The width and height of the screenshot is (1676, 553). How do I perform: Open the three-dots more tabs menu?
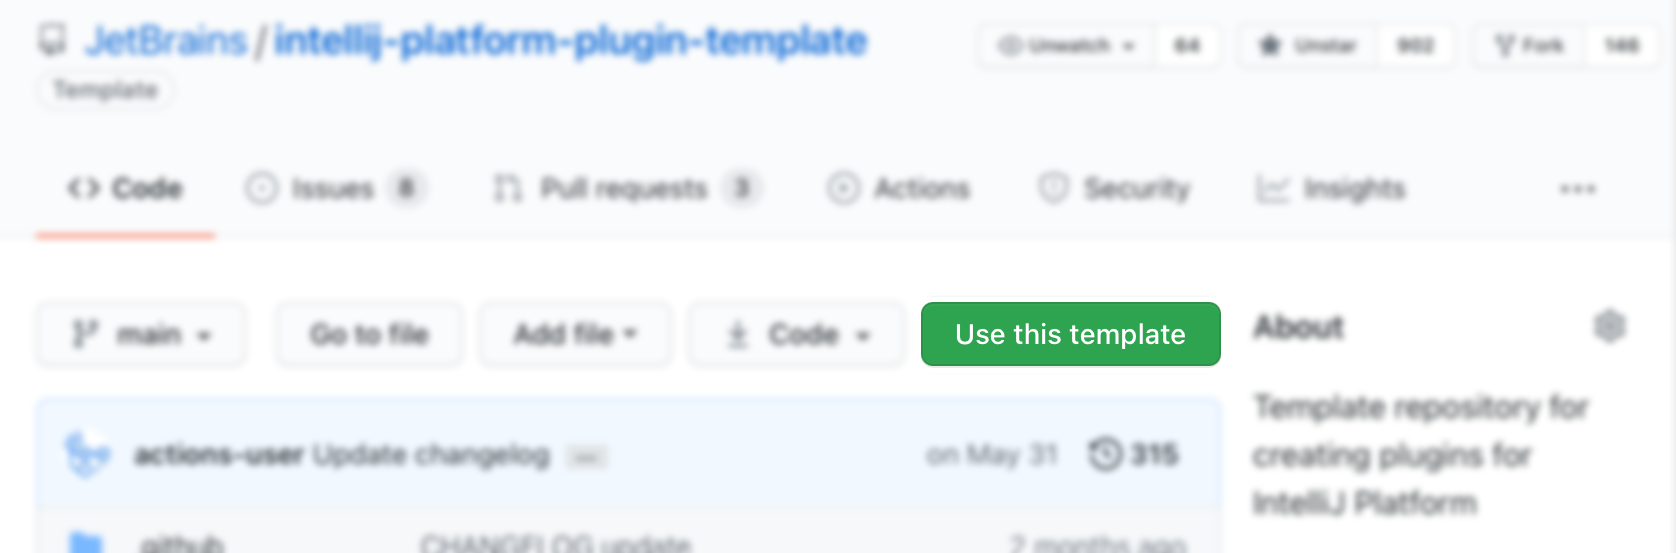[x=1577, y=189]
